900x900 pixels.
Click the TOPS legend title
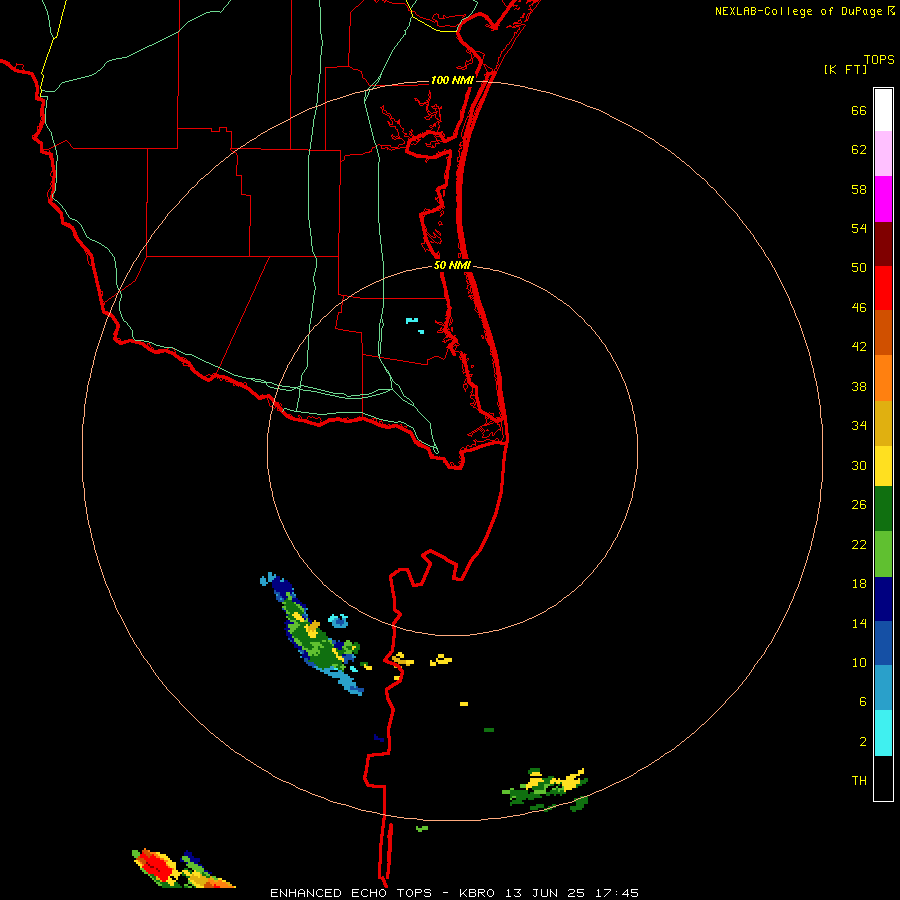(879, 60)
